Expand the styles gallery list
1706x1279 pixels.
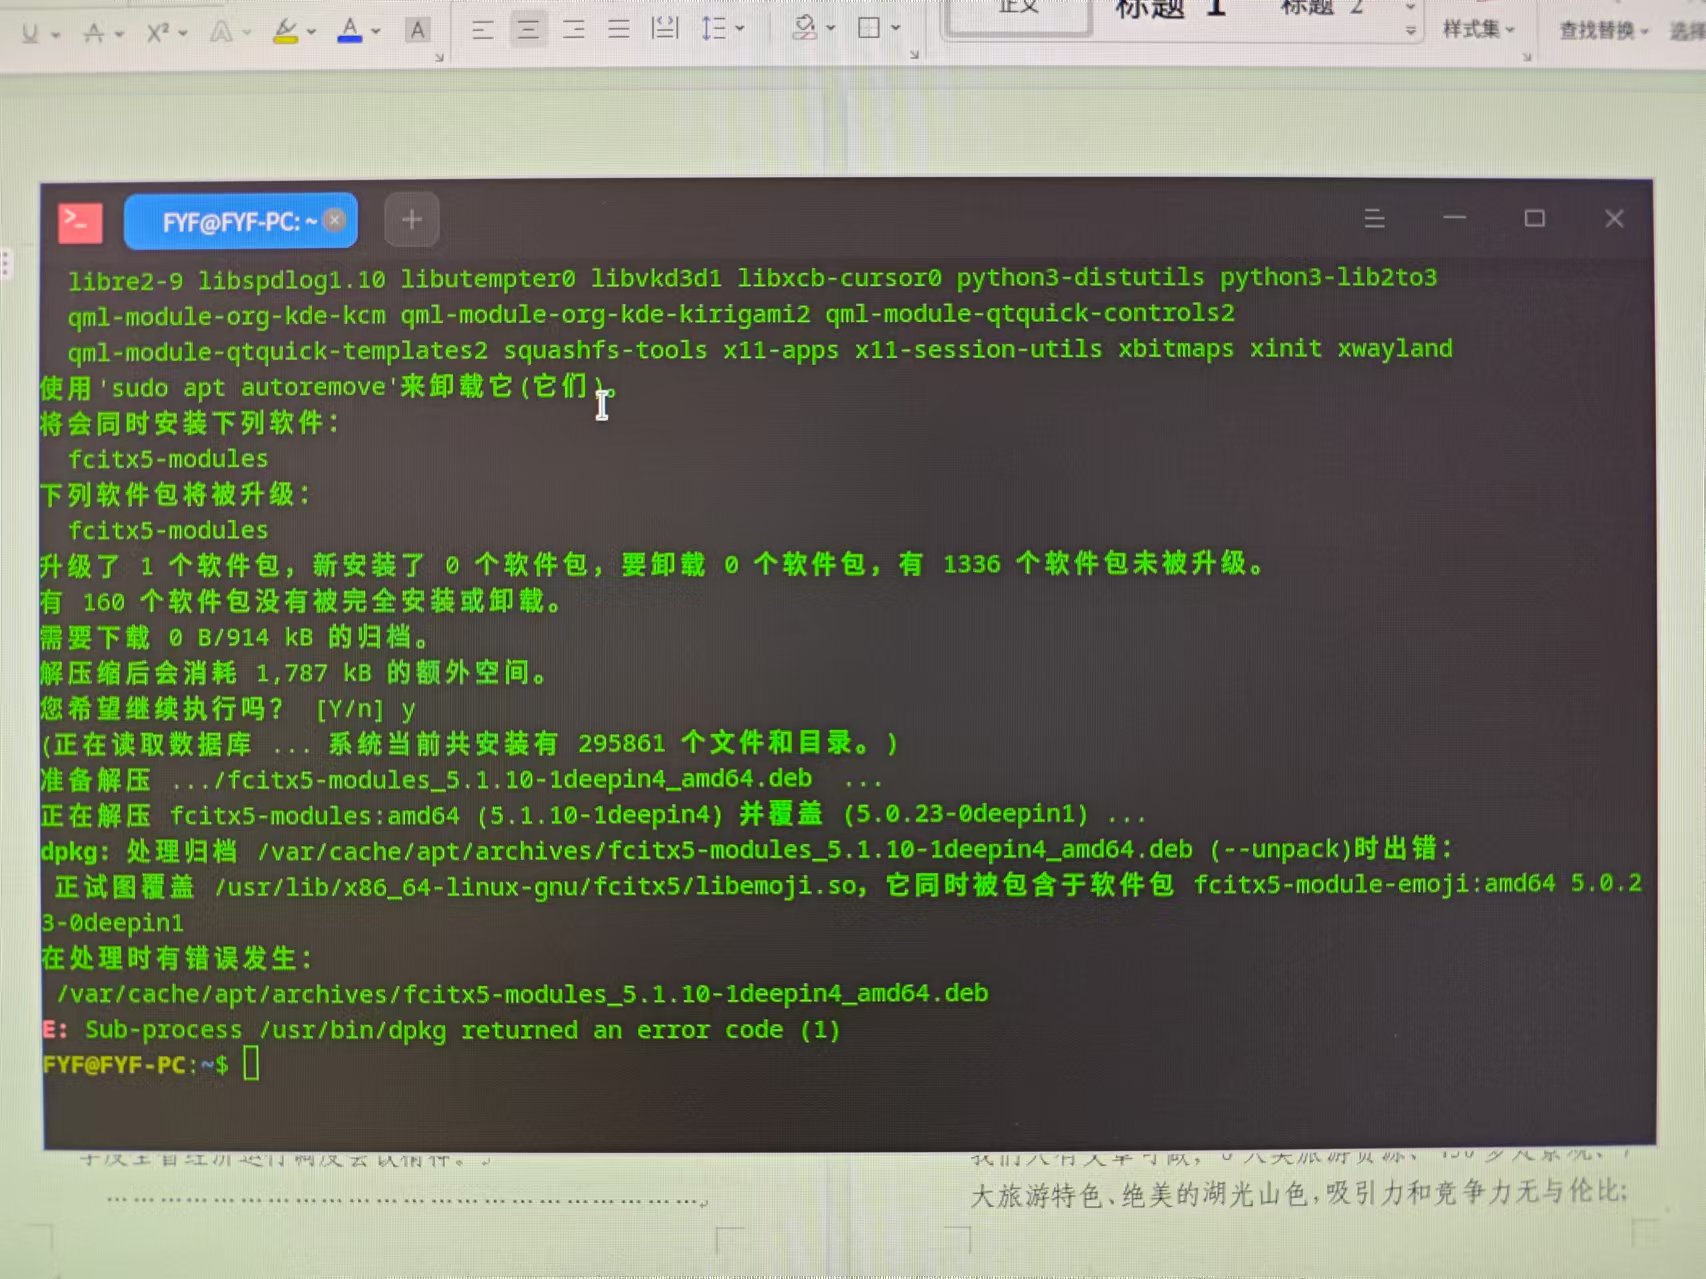(x=1411, y=31)
